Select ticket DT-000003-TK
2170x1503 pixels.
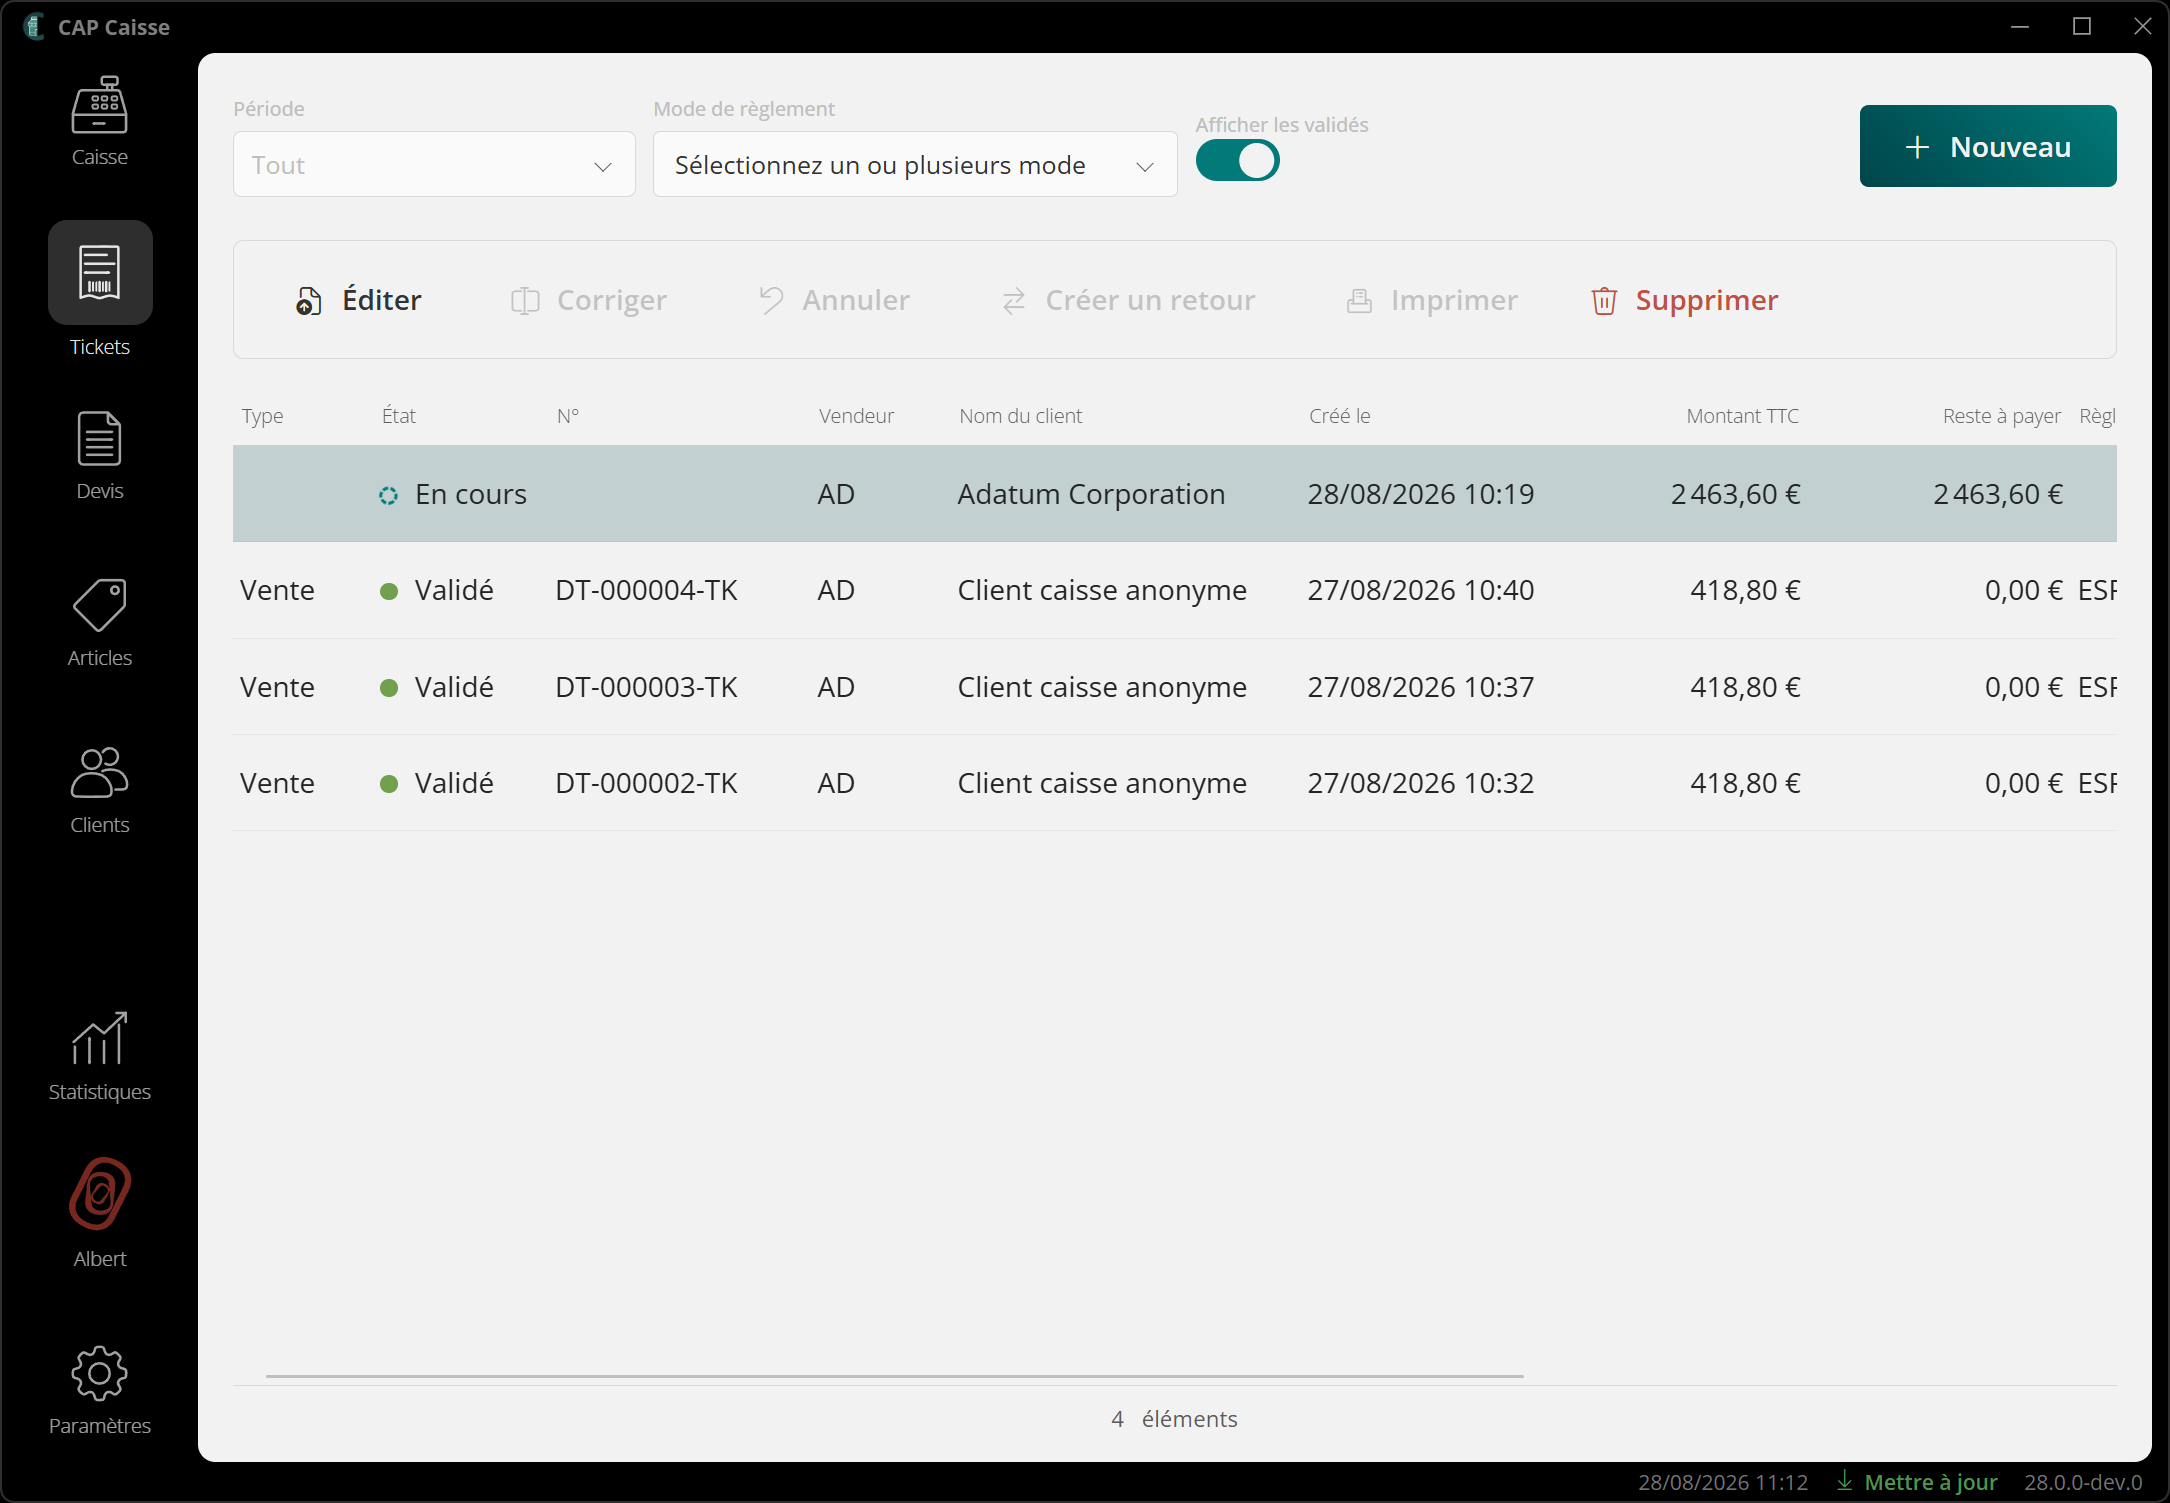[x=1175, y=687]
